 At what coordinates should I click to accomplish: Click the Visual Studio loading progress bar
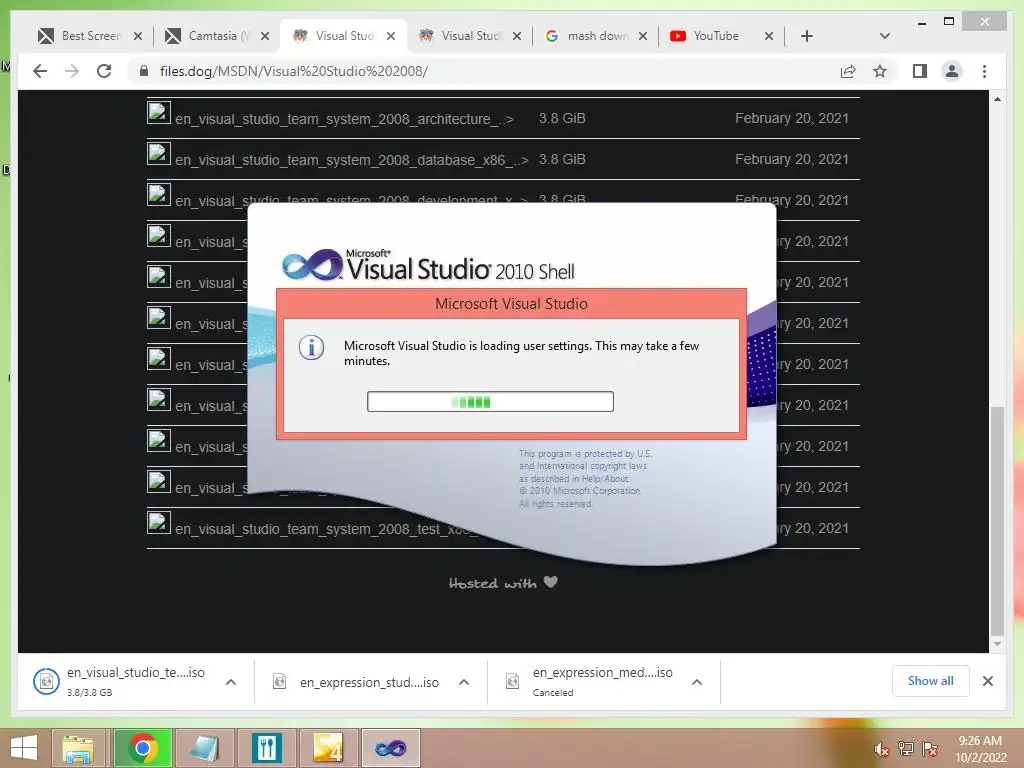point(490,401)
